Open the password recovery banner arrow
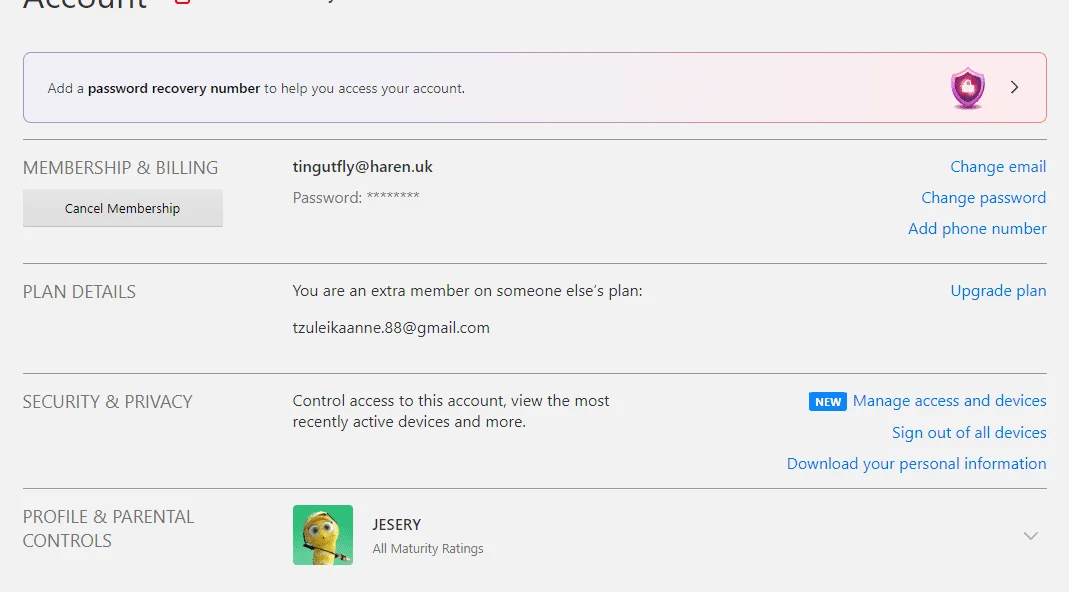Image resolution: width=1069 pixels, height=592 pixels. click(x=1014, y=87)
